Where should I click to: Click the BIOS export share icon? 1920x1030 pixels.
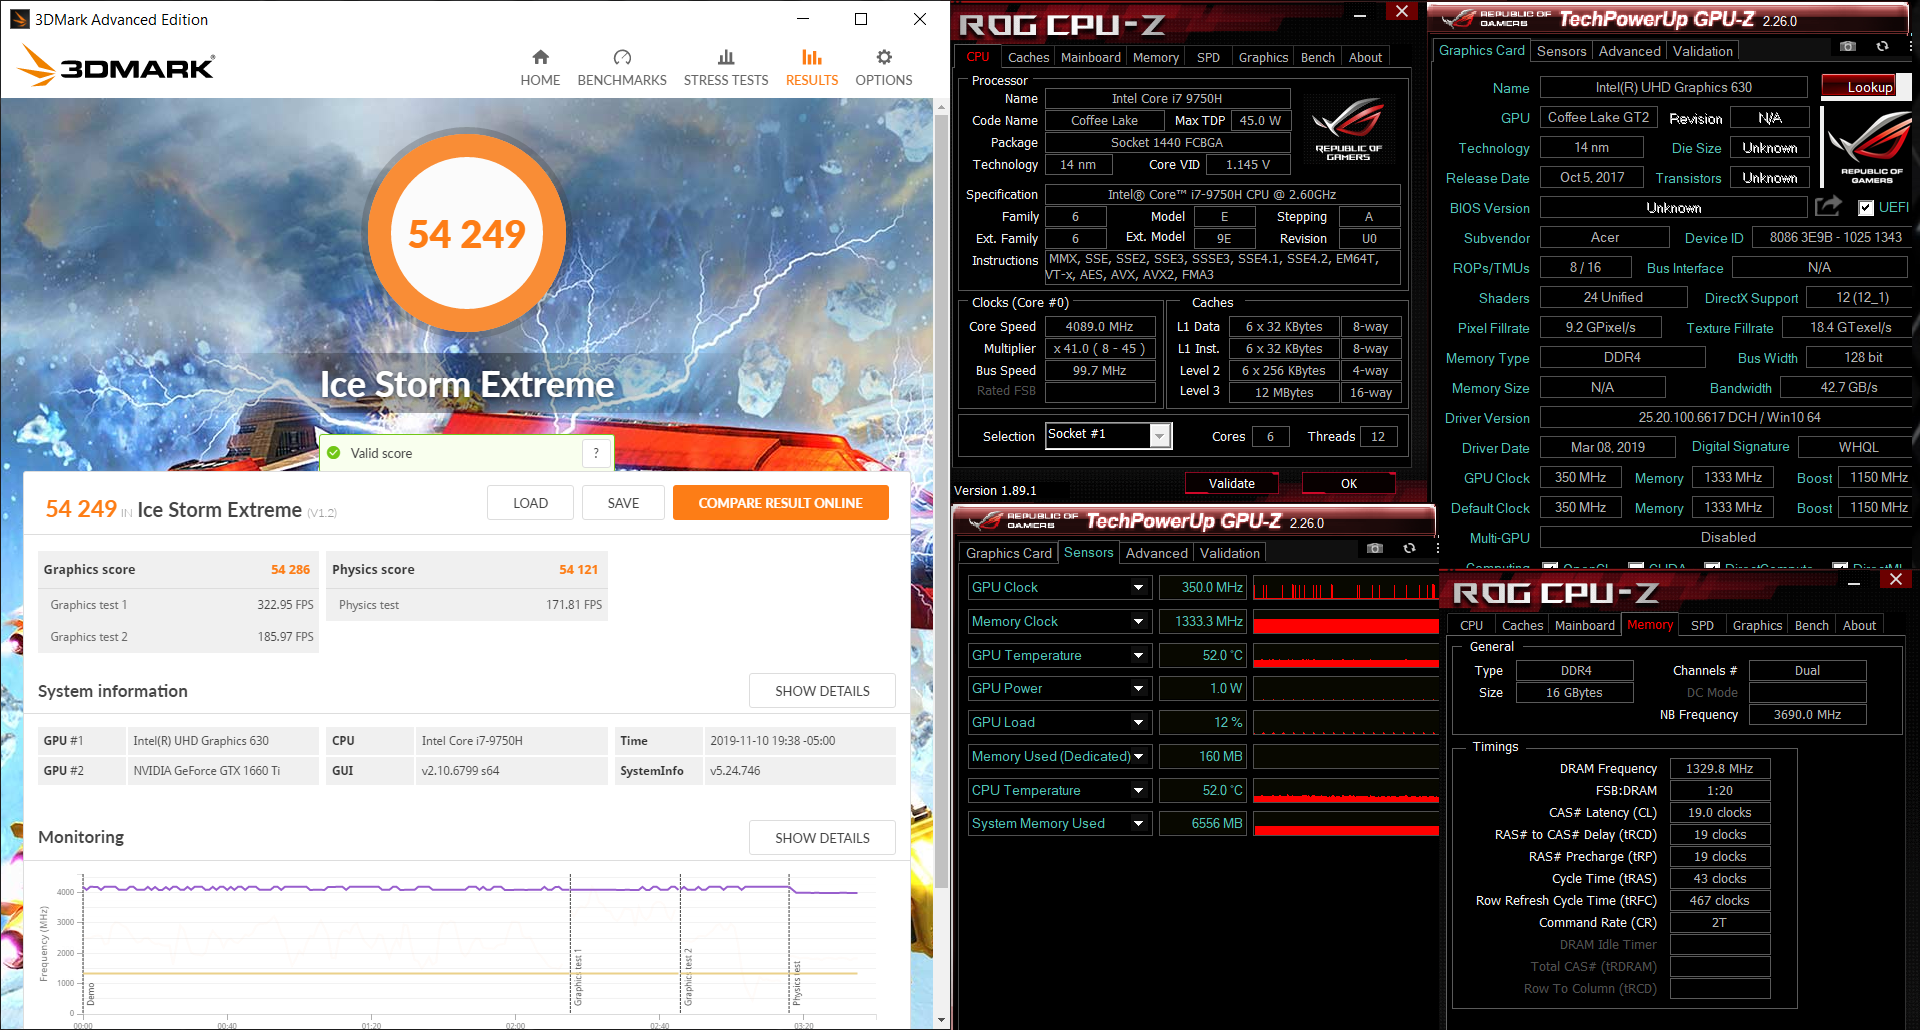click(1829, 206)
